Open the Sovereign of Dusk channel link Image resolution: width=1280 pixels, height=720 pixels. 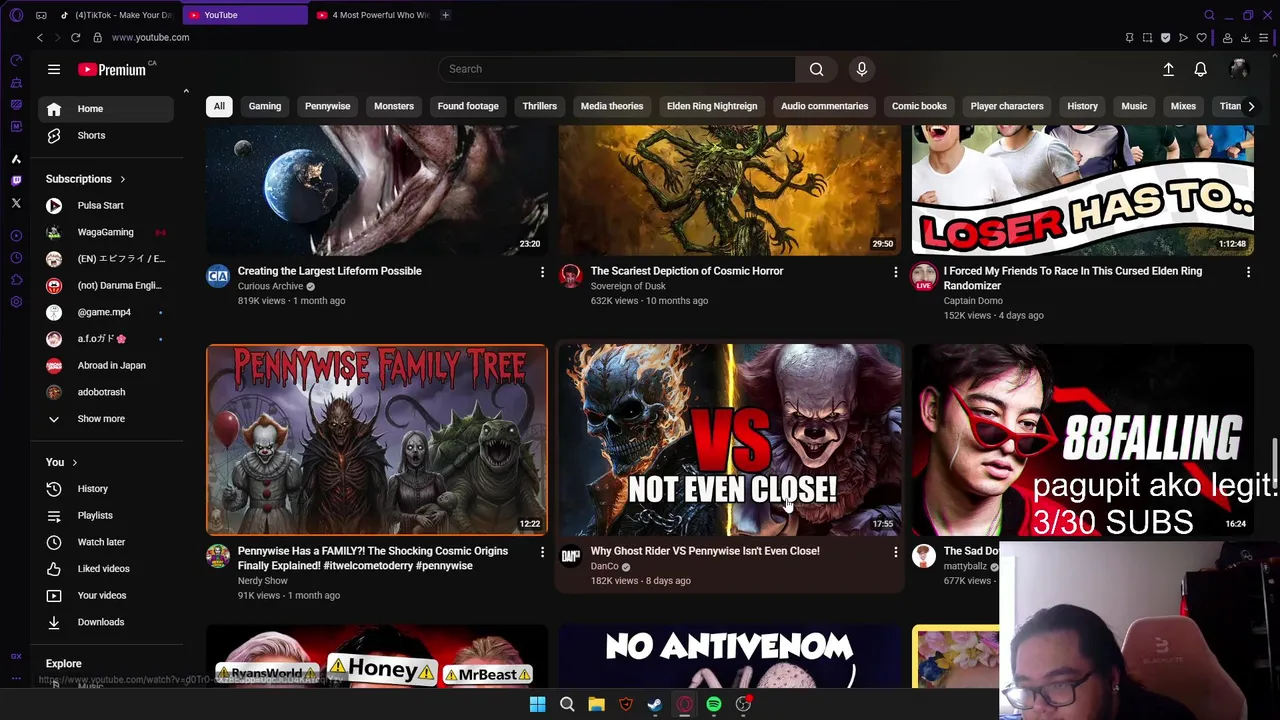point(628,286)
